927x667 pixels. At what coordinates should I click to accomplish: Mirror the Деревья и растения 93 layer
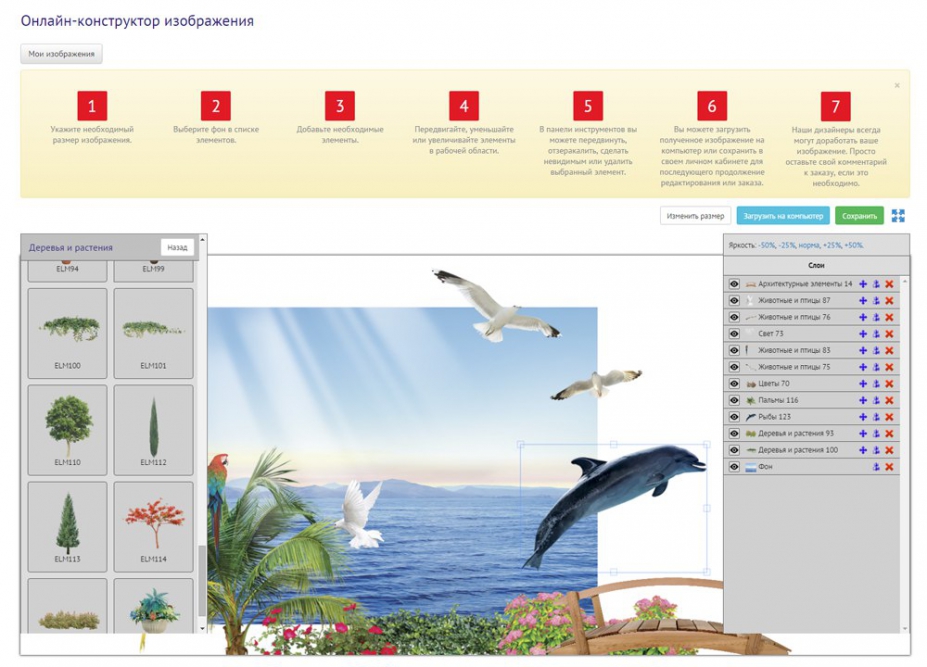click(x=876, y=433)
